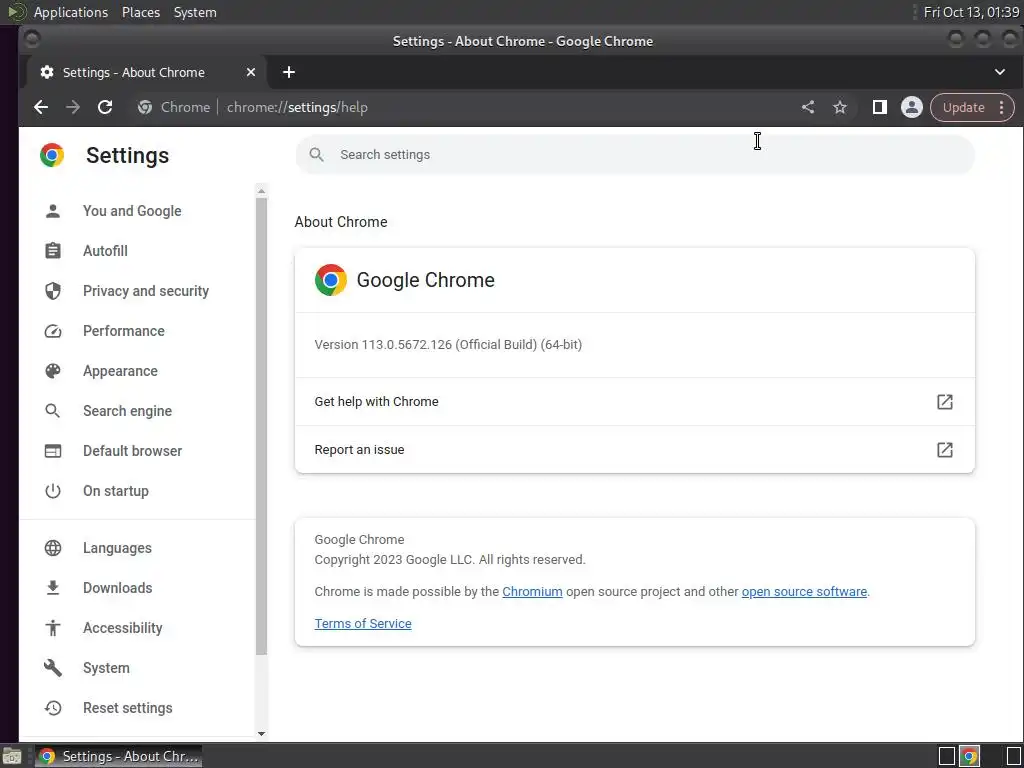This screenshot has width=1024, height=768.
Task: Click the About Chrome heading
Action: (x=341, y=222)
